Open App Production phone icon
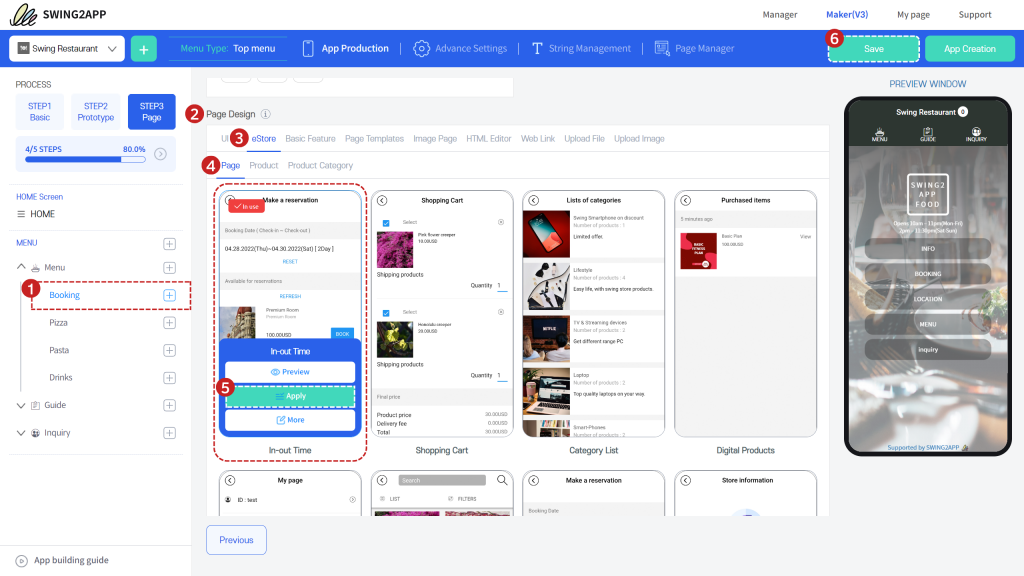This screenshot has height=576, width=1024. click(308, 48)
